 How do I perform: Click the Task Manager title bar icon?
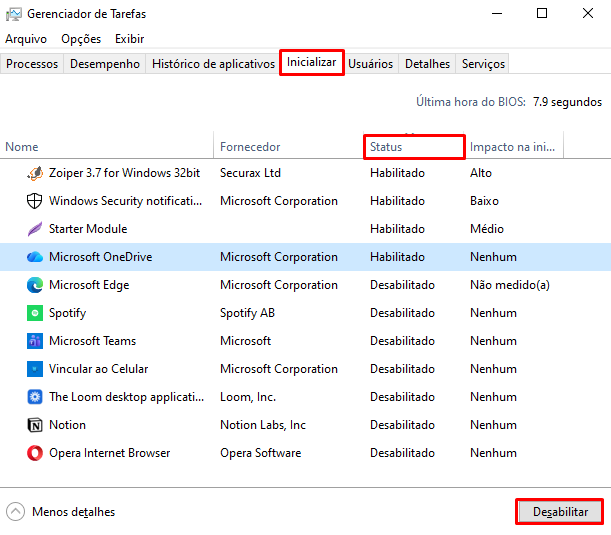(x=14, y=14)
